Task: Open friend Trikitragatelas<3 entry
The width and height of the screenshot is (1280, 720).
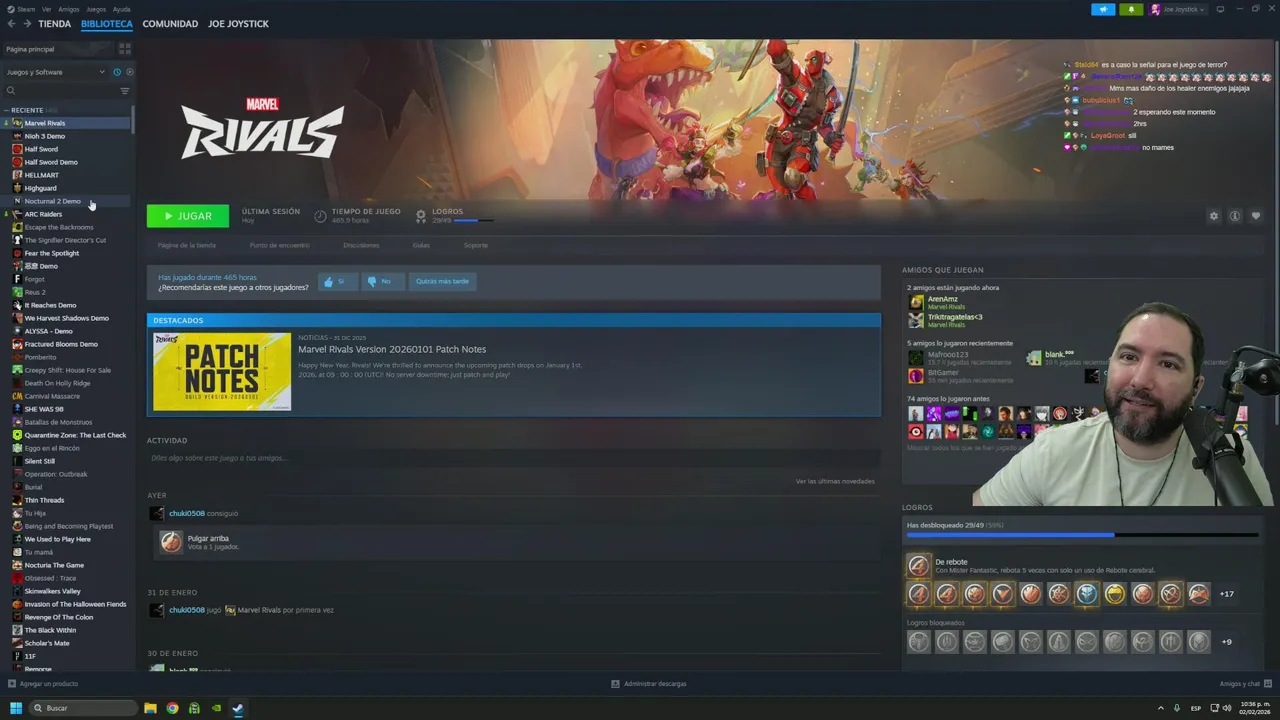Action: click(x=954, y=317)
